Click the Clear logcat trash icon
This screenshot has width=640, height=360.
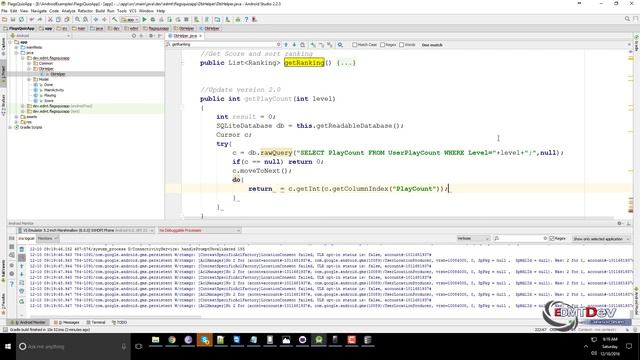coord(22,249)
